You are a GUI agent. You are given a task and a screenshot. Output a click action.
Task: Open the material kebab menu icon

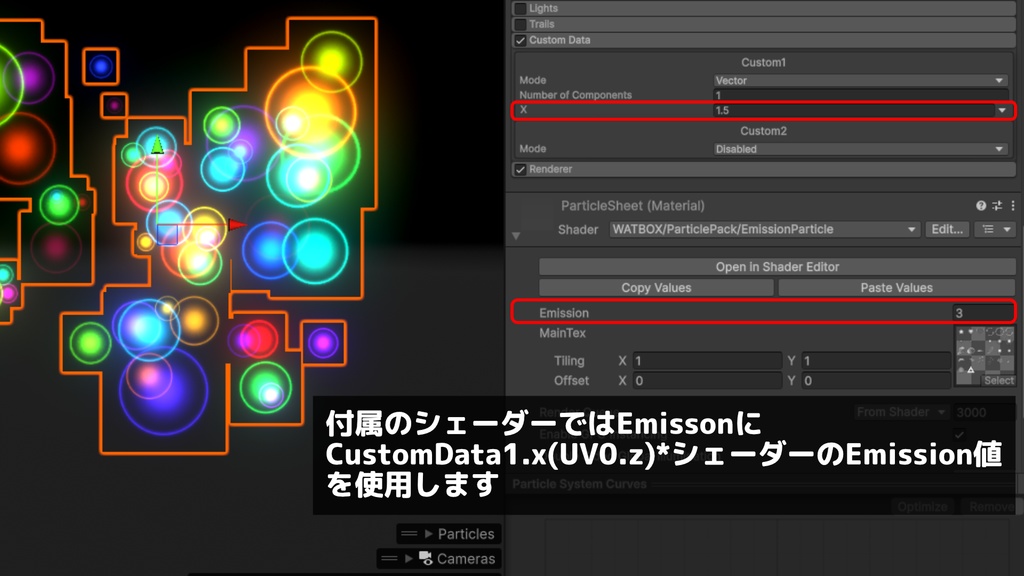pyautogui.click(x=1013, y=205)
